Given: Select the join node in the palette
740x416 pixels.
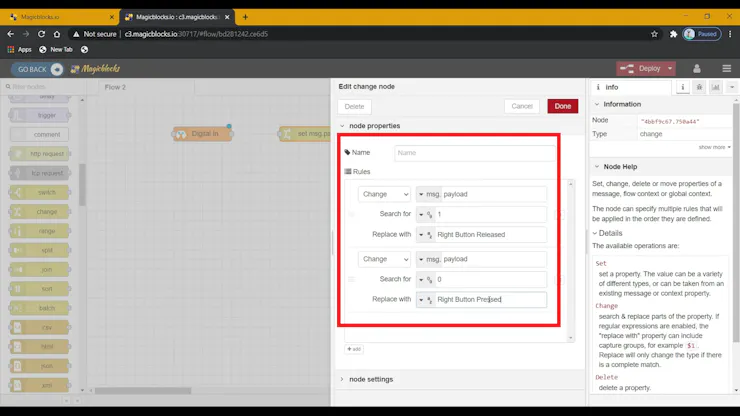Looking at the screenshot, I should (40, 270).
